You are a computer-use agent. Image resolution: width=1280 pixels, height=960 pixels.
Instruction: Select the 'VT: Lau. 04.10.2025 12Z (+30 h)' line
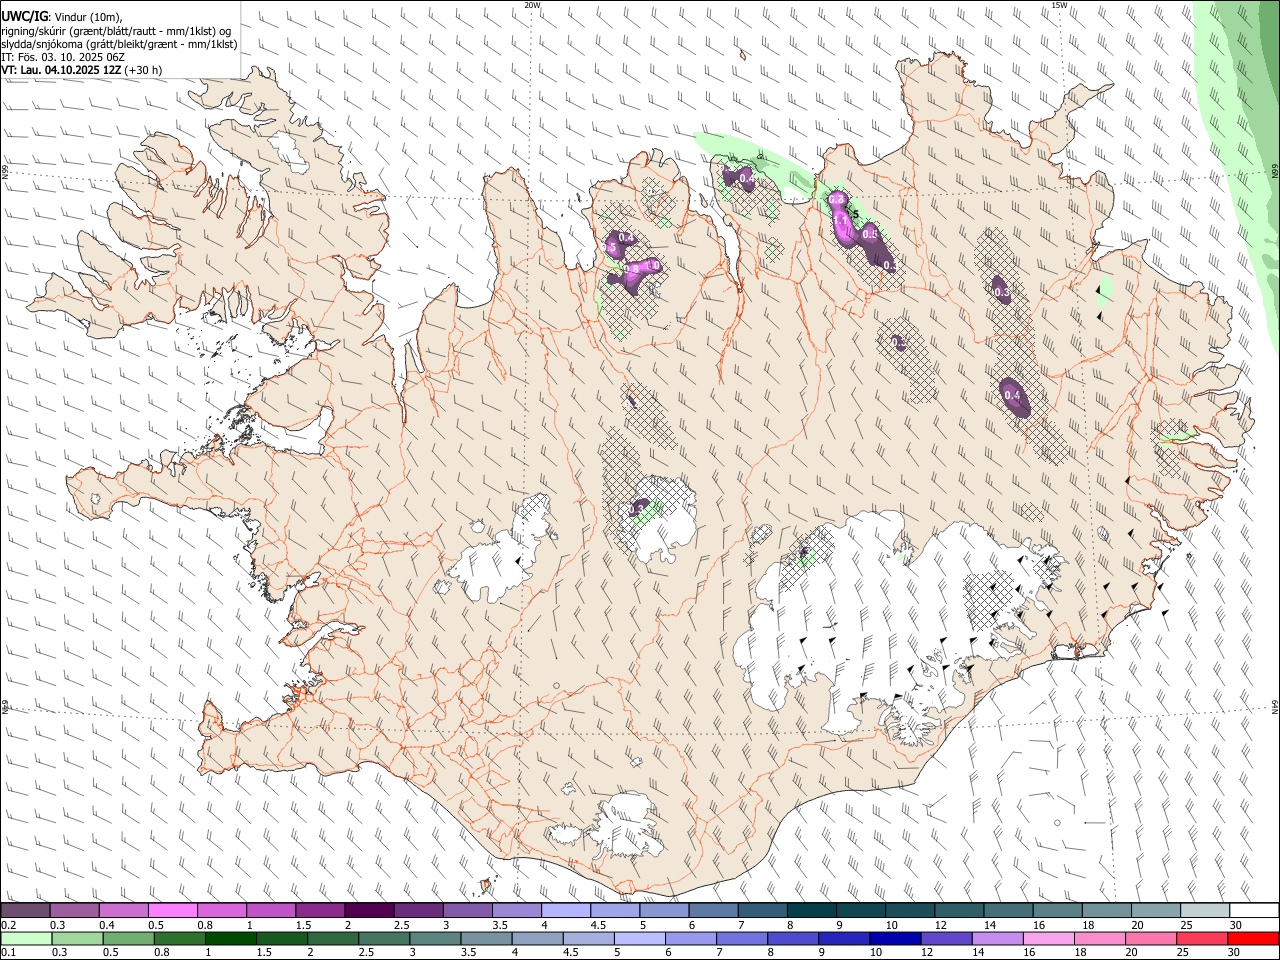pos(82,70)
